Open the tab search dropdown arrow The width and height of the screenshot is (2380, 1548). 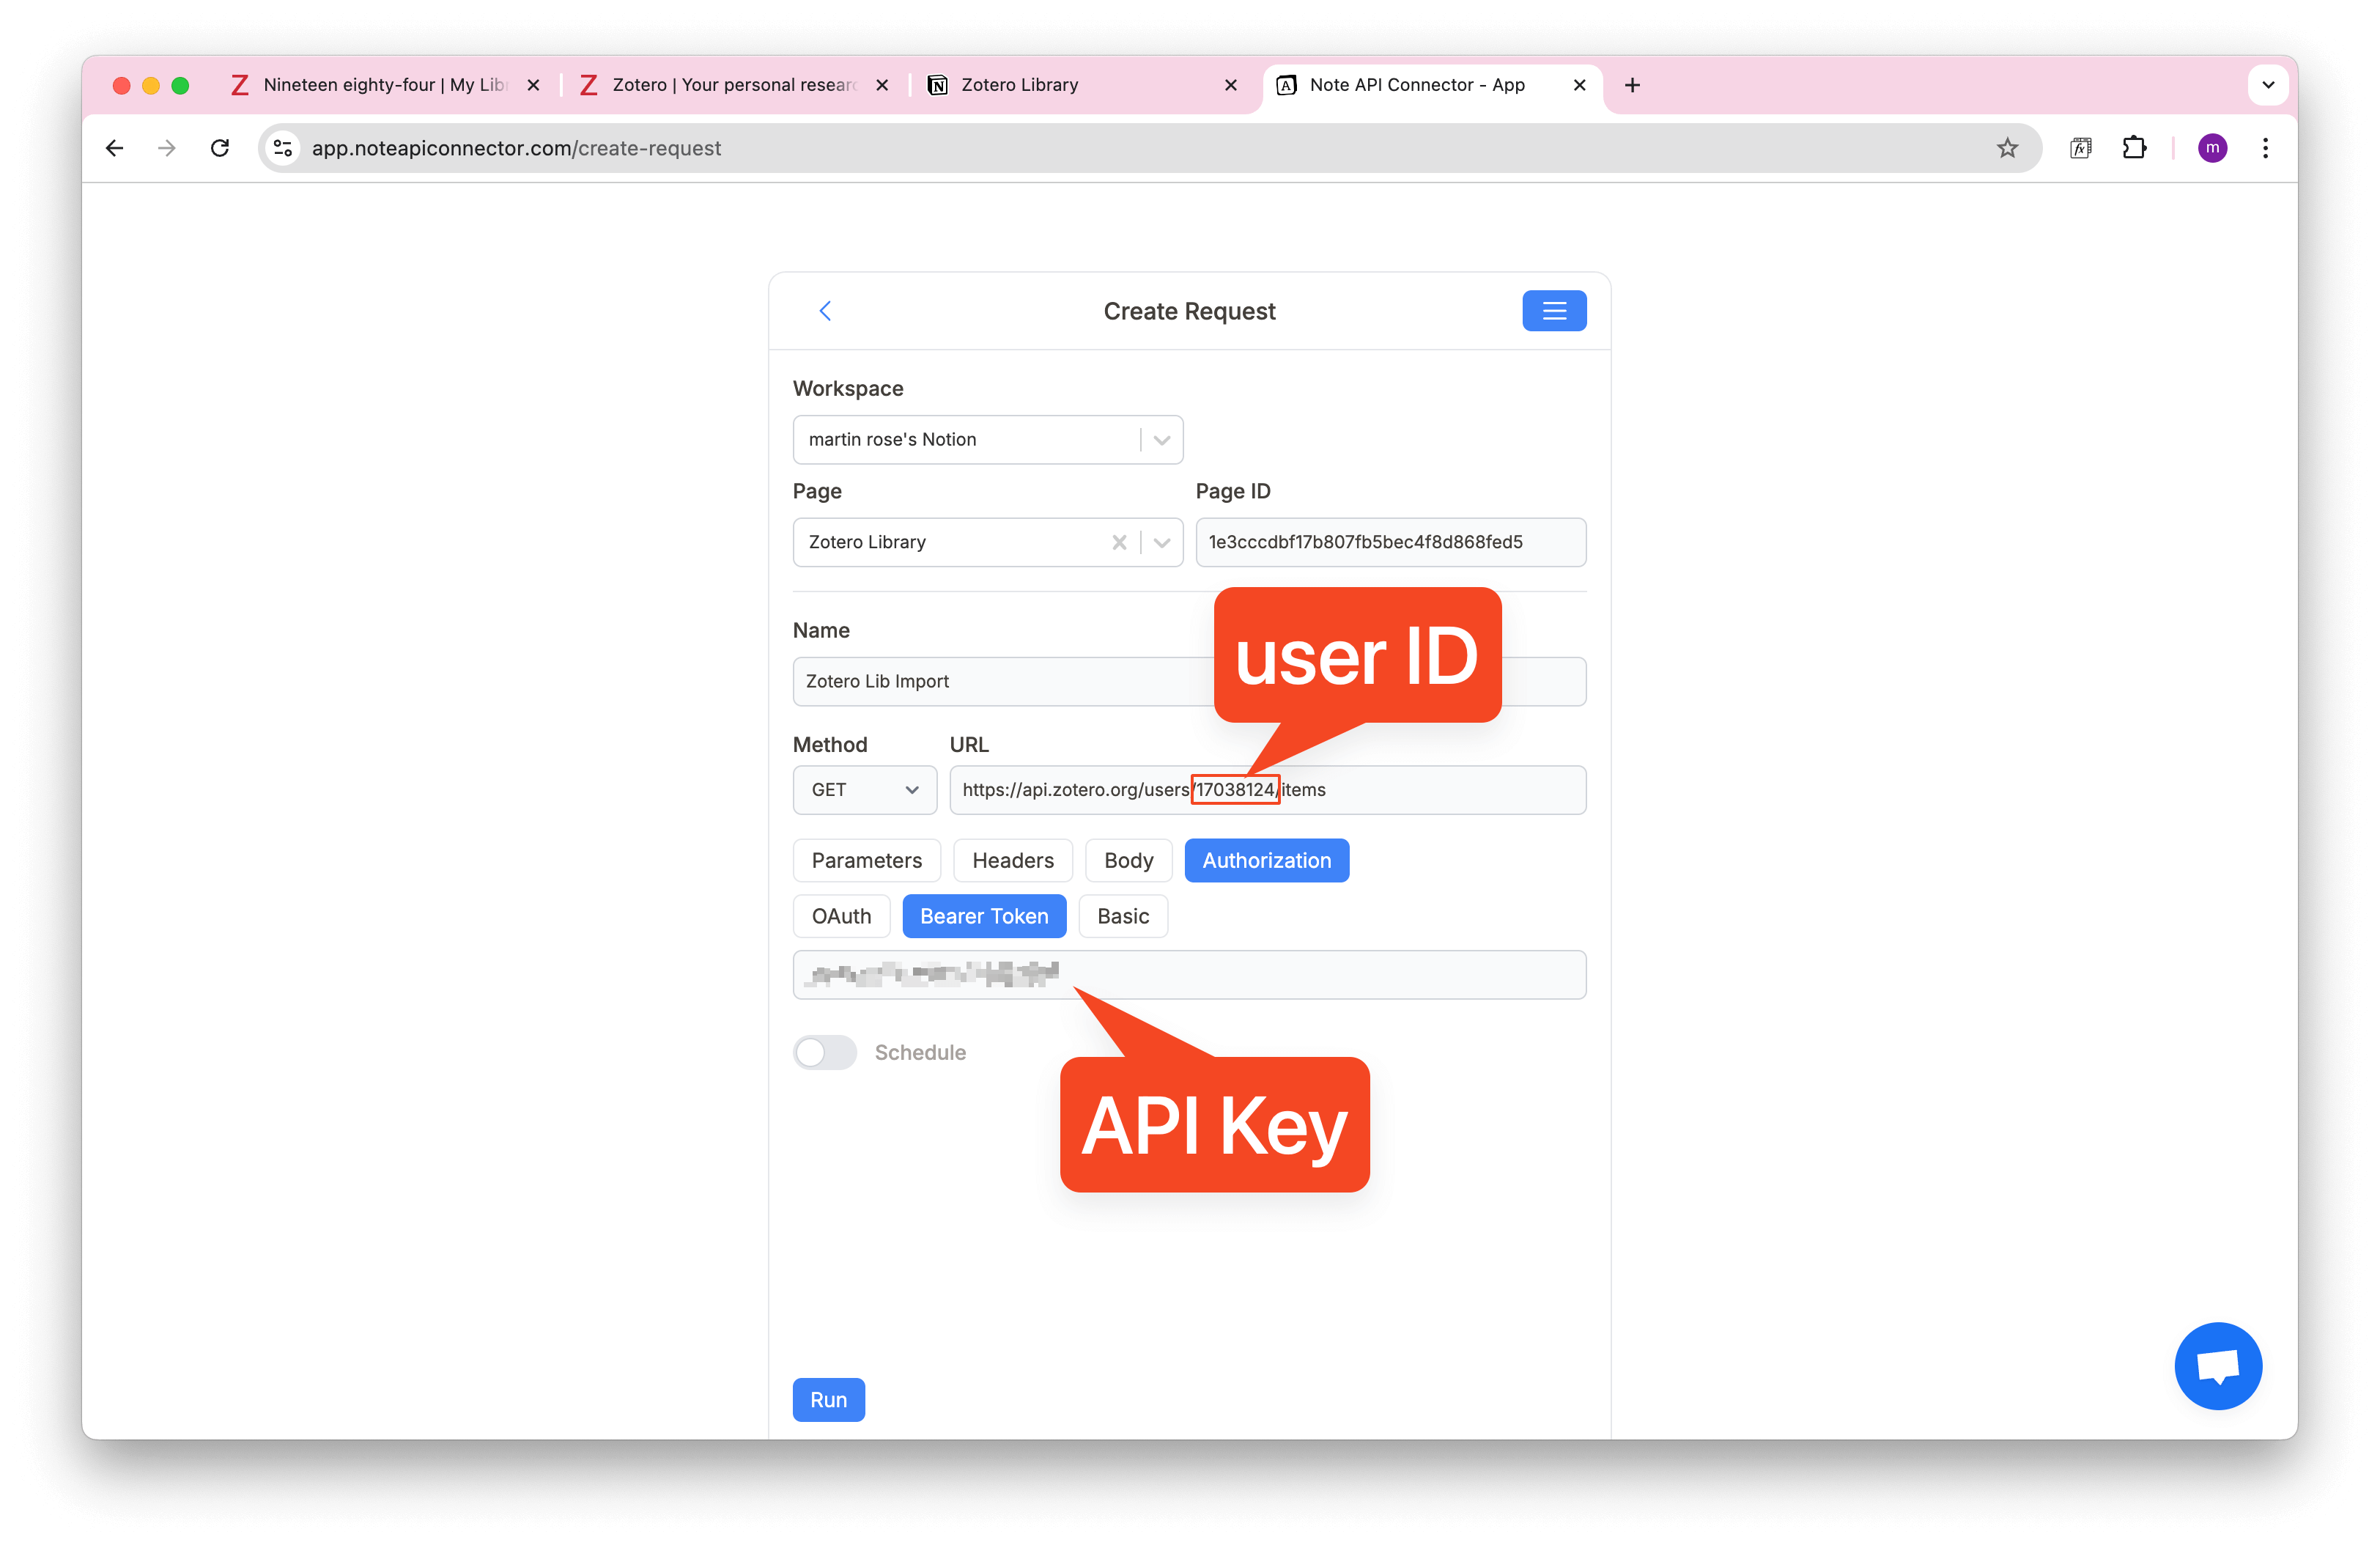pyautogui.click(x=2268, y=85)
